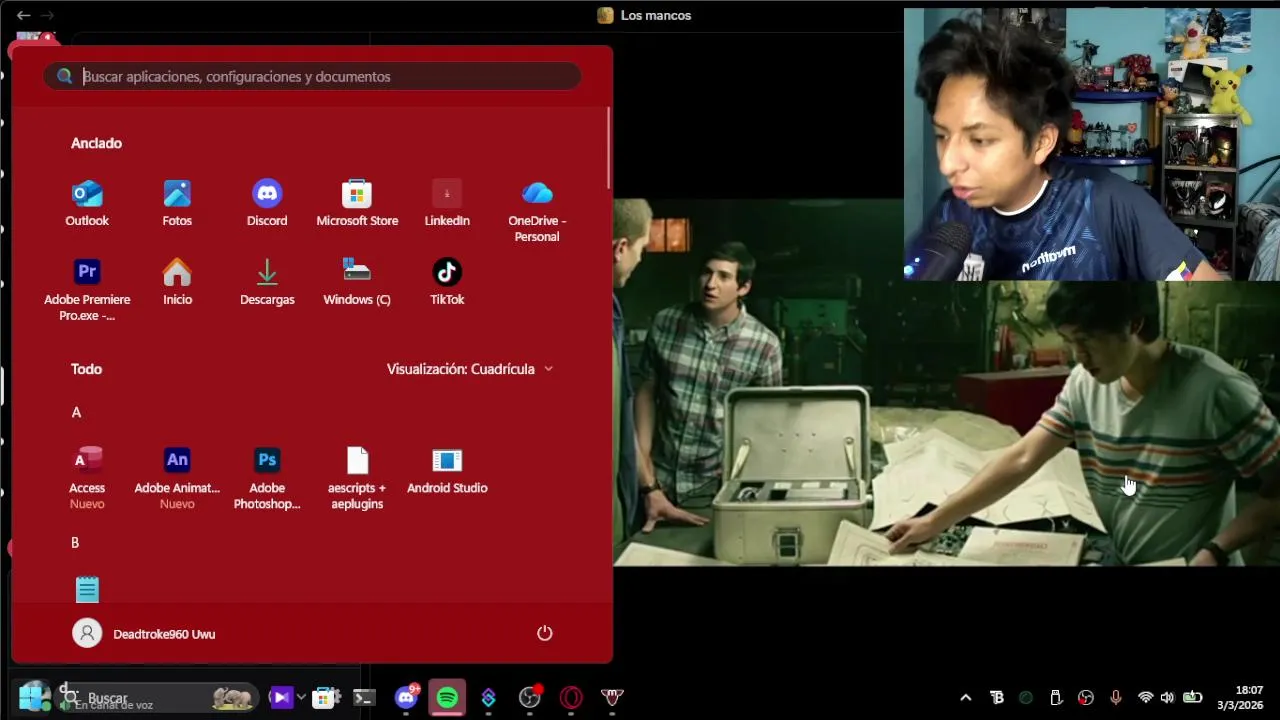The height and width of the screenshot is (720, 1280).
Task: Open Microsoft Store on the taskbar
Action: click(326, 697)
